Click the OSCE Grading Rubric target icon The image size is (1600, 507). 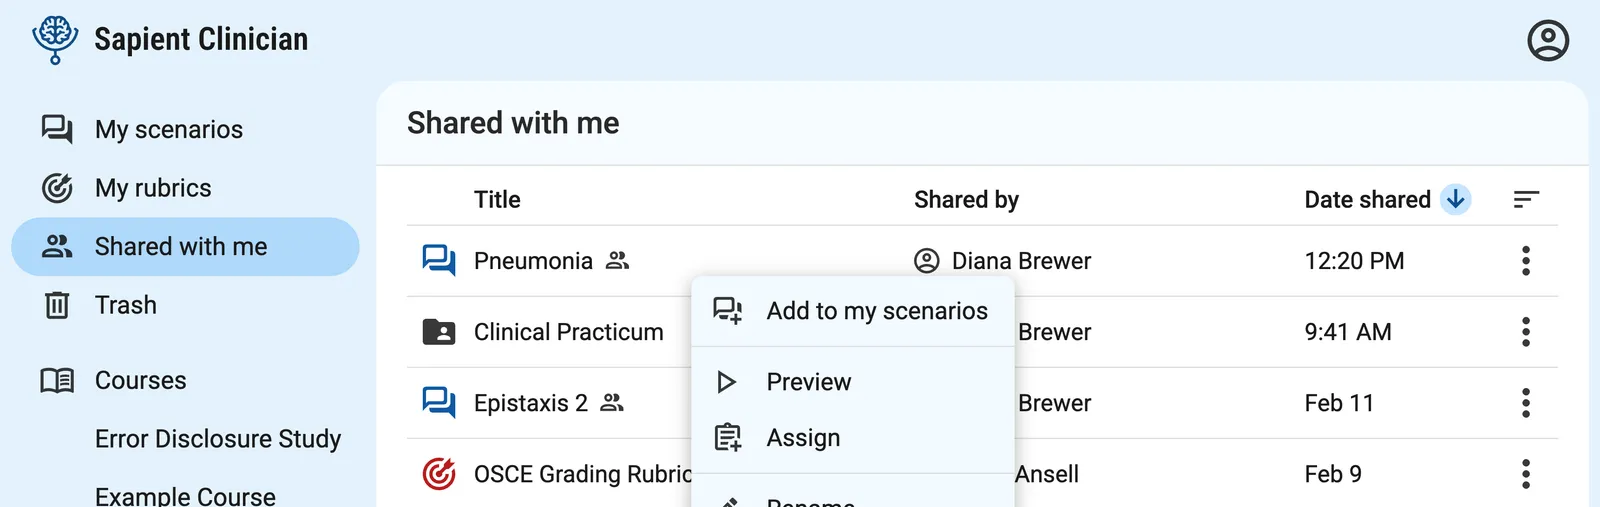click(439, 474)
